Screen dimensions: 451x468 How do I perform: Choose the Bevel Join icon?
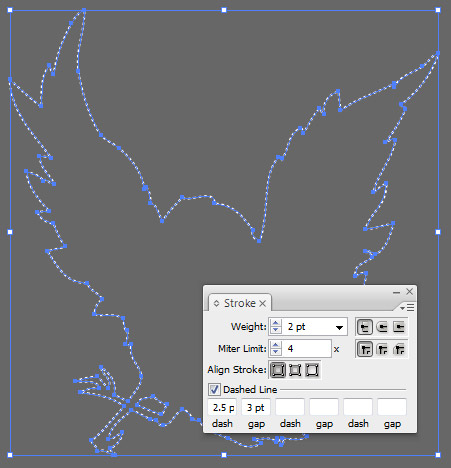point(399,349)
